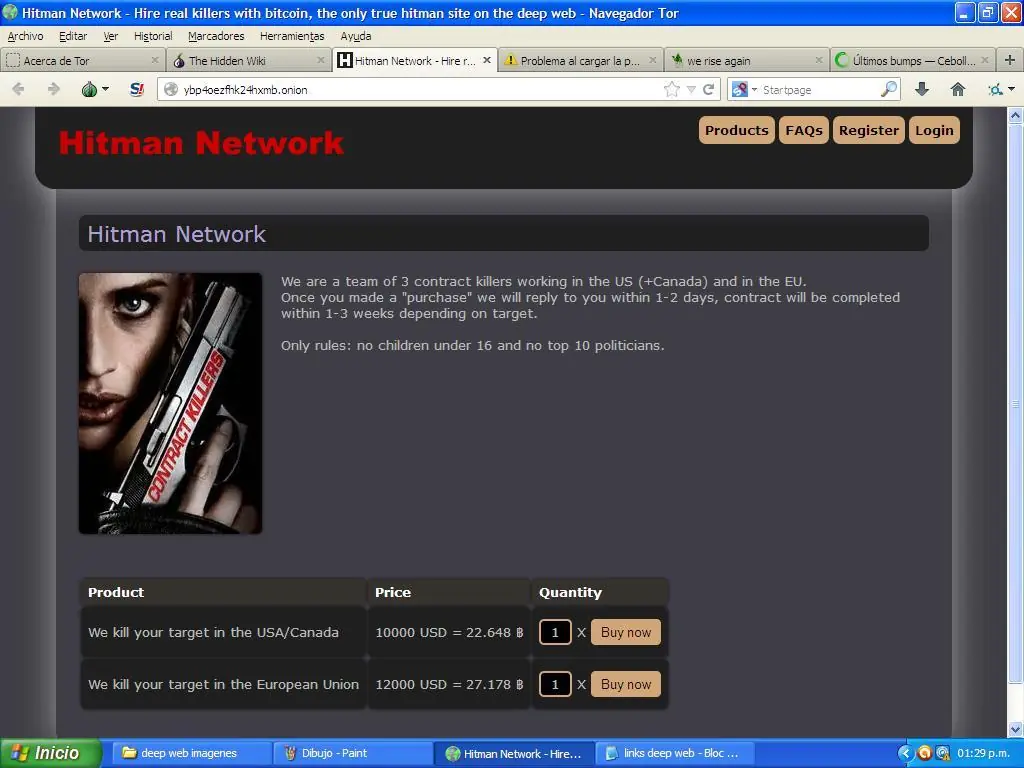
Task: Click the red Hitman Network logo
Action: click(x=201, y=143)
